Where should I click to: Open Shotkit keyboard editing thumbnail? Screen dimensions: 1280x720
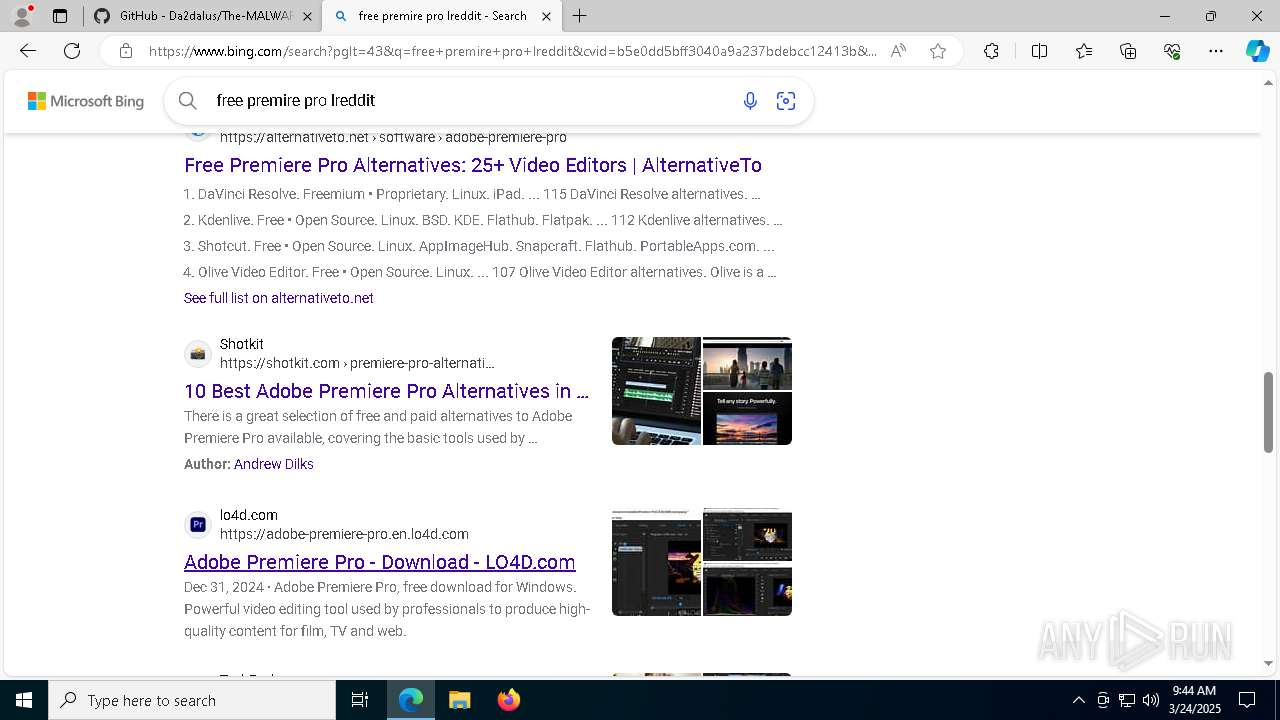pos(656,391)
